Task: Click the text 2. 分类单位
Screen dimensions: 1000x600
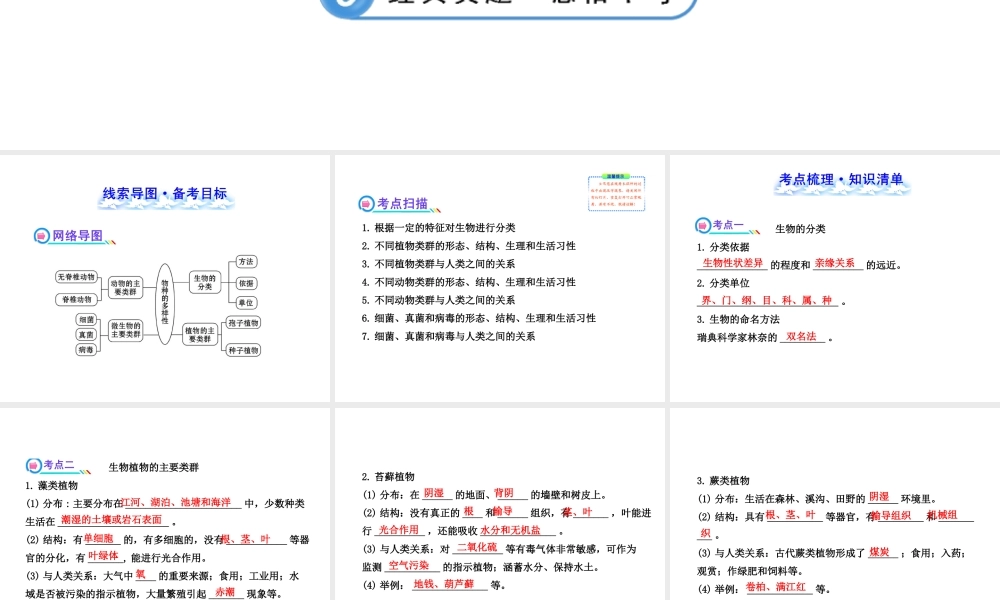Action: 723,283
